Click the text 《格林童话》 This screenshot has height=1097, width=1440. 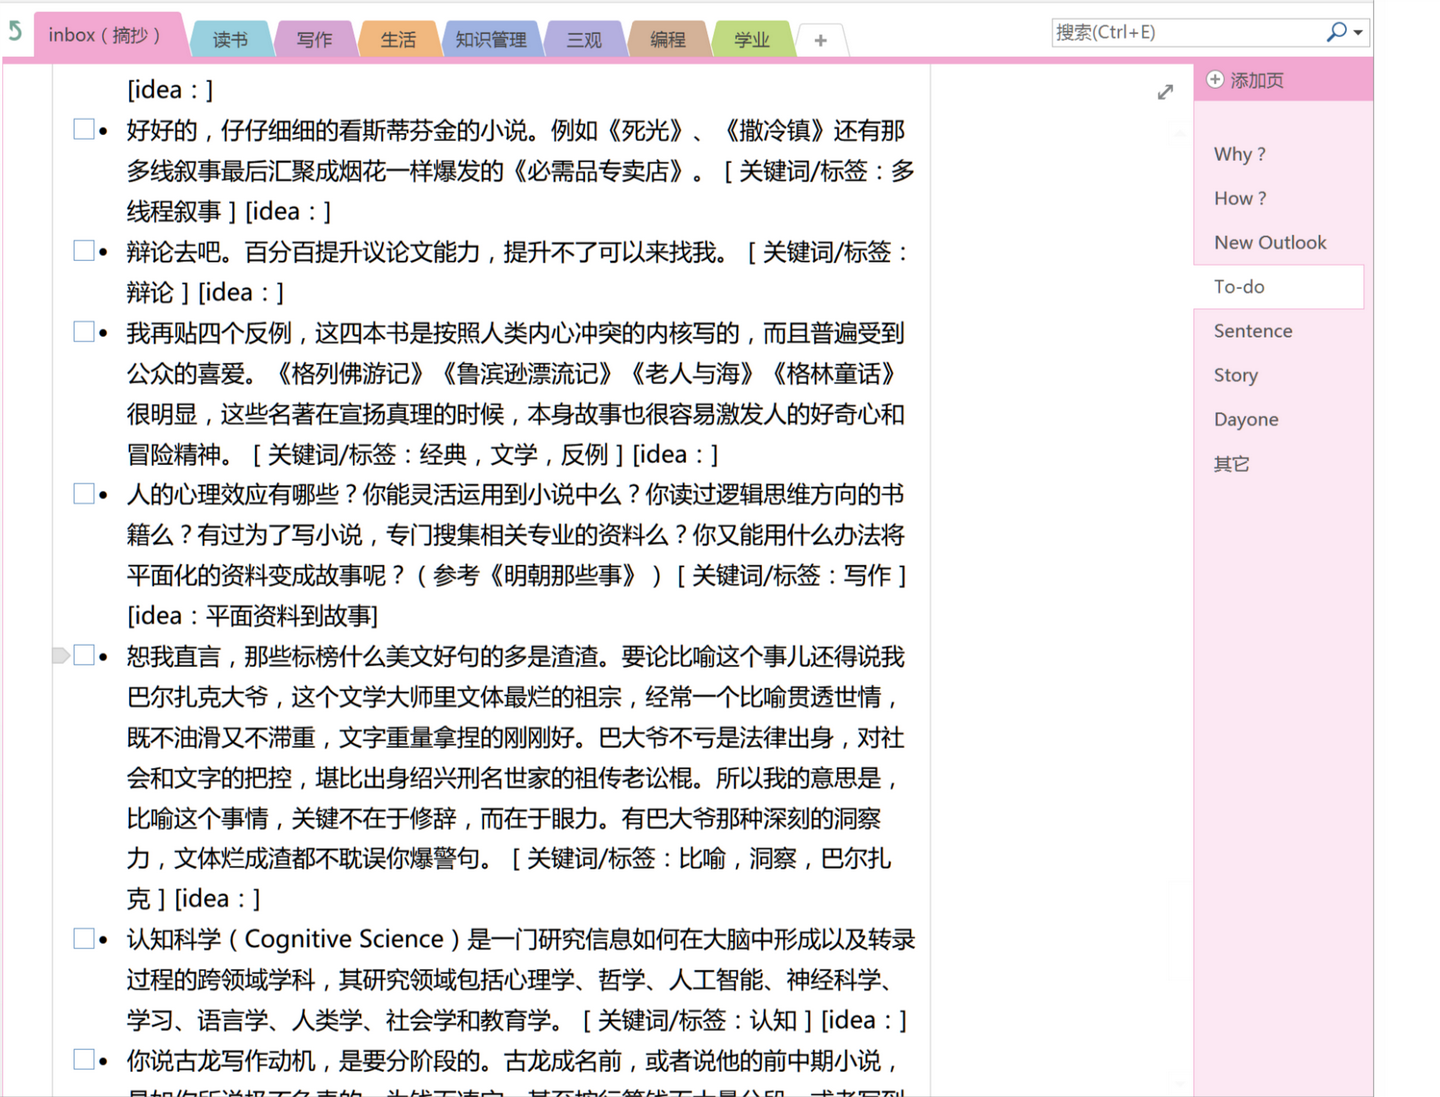tap(834, 374)
